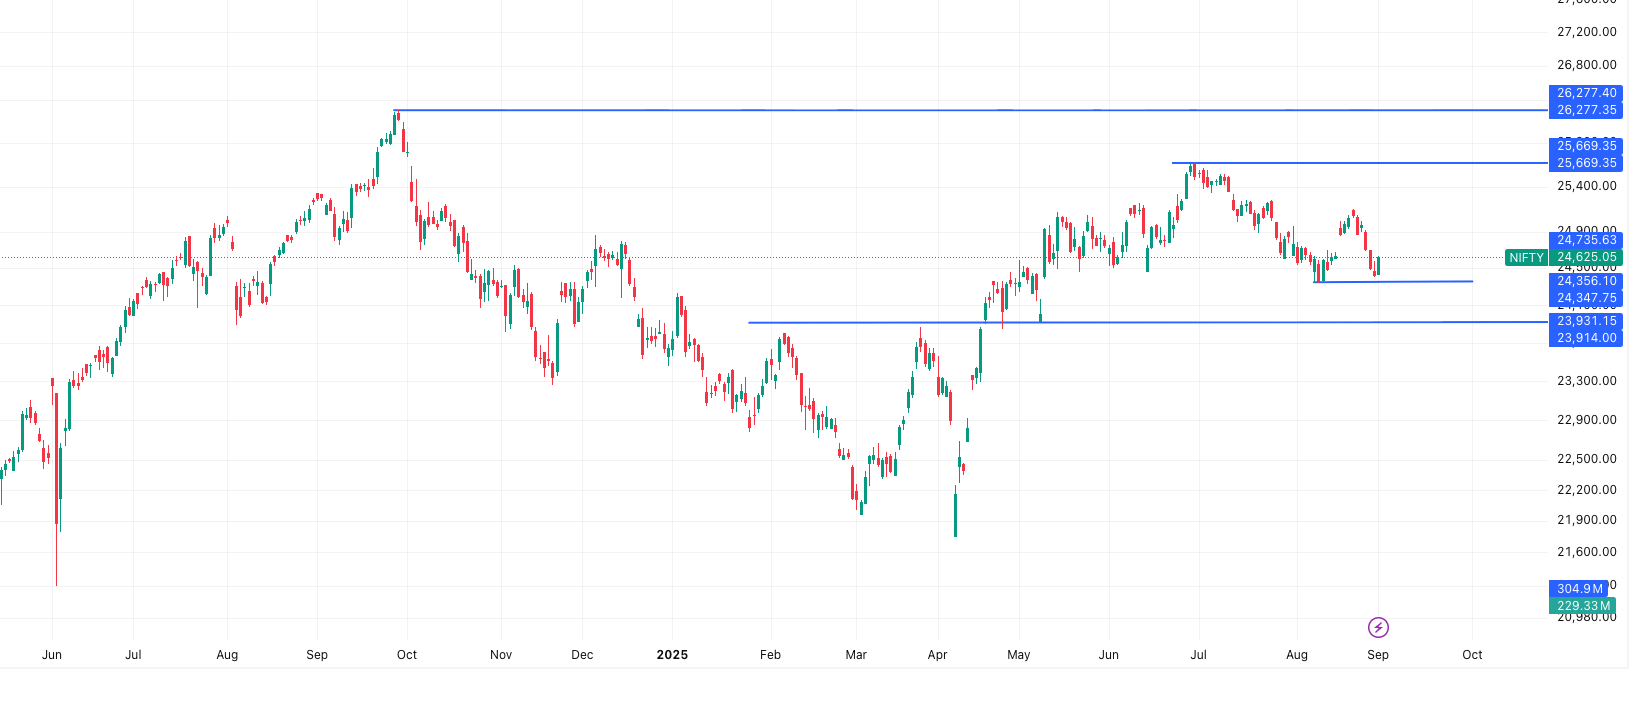1638x705 pixels.
Task: Click the 2025 year label on time axis
Action: coord(672,655)
